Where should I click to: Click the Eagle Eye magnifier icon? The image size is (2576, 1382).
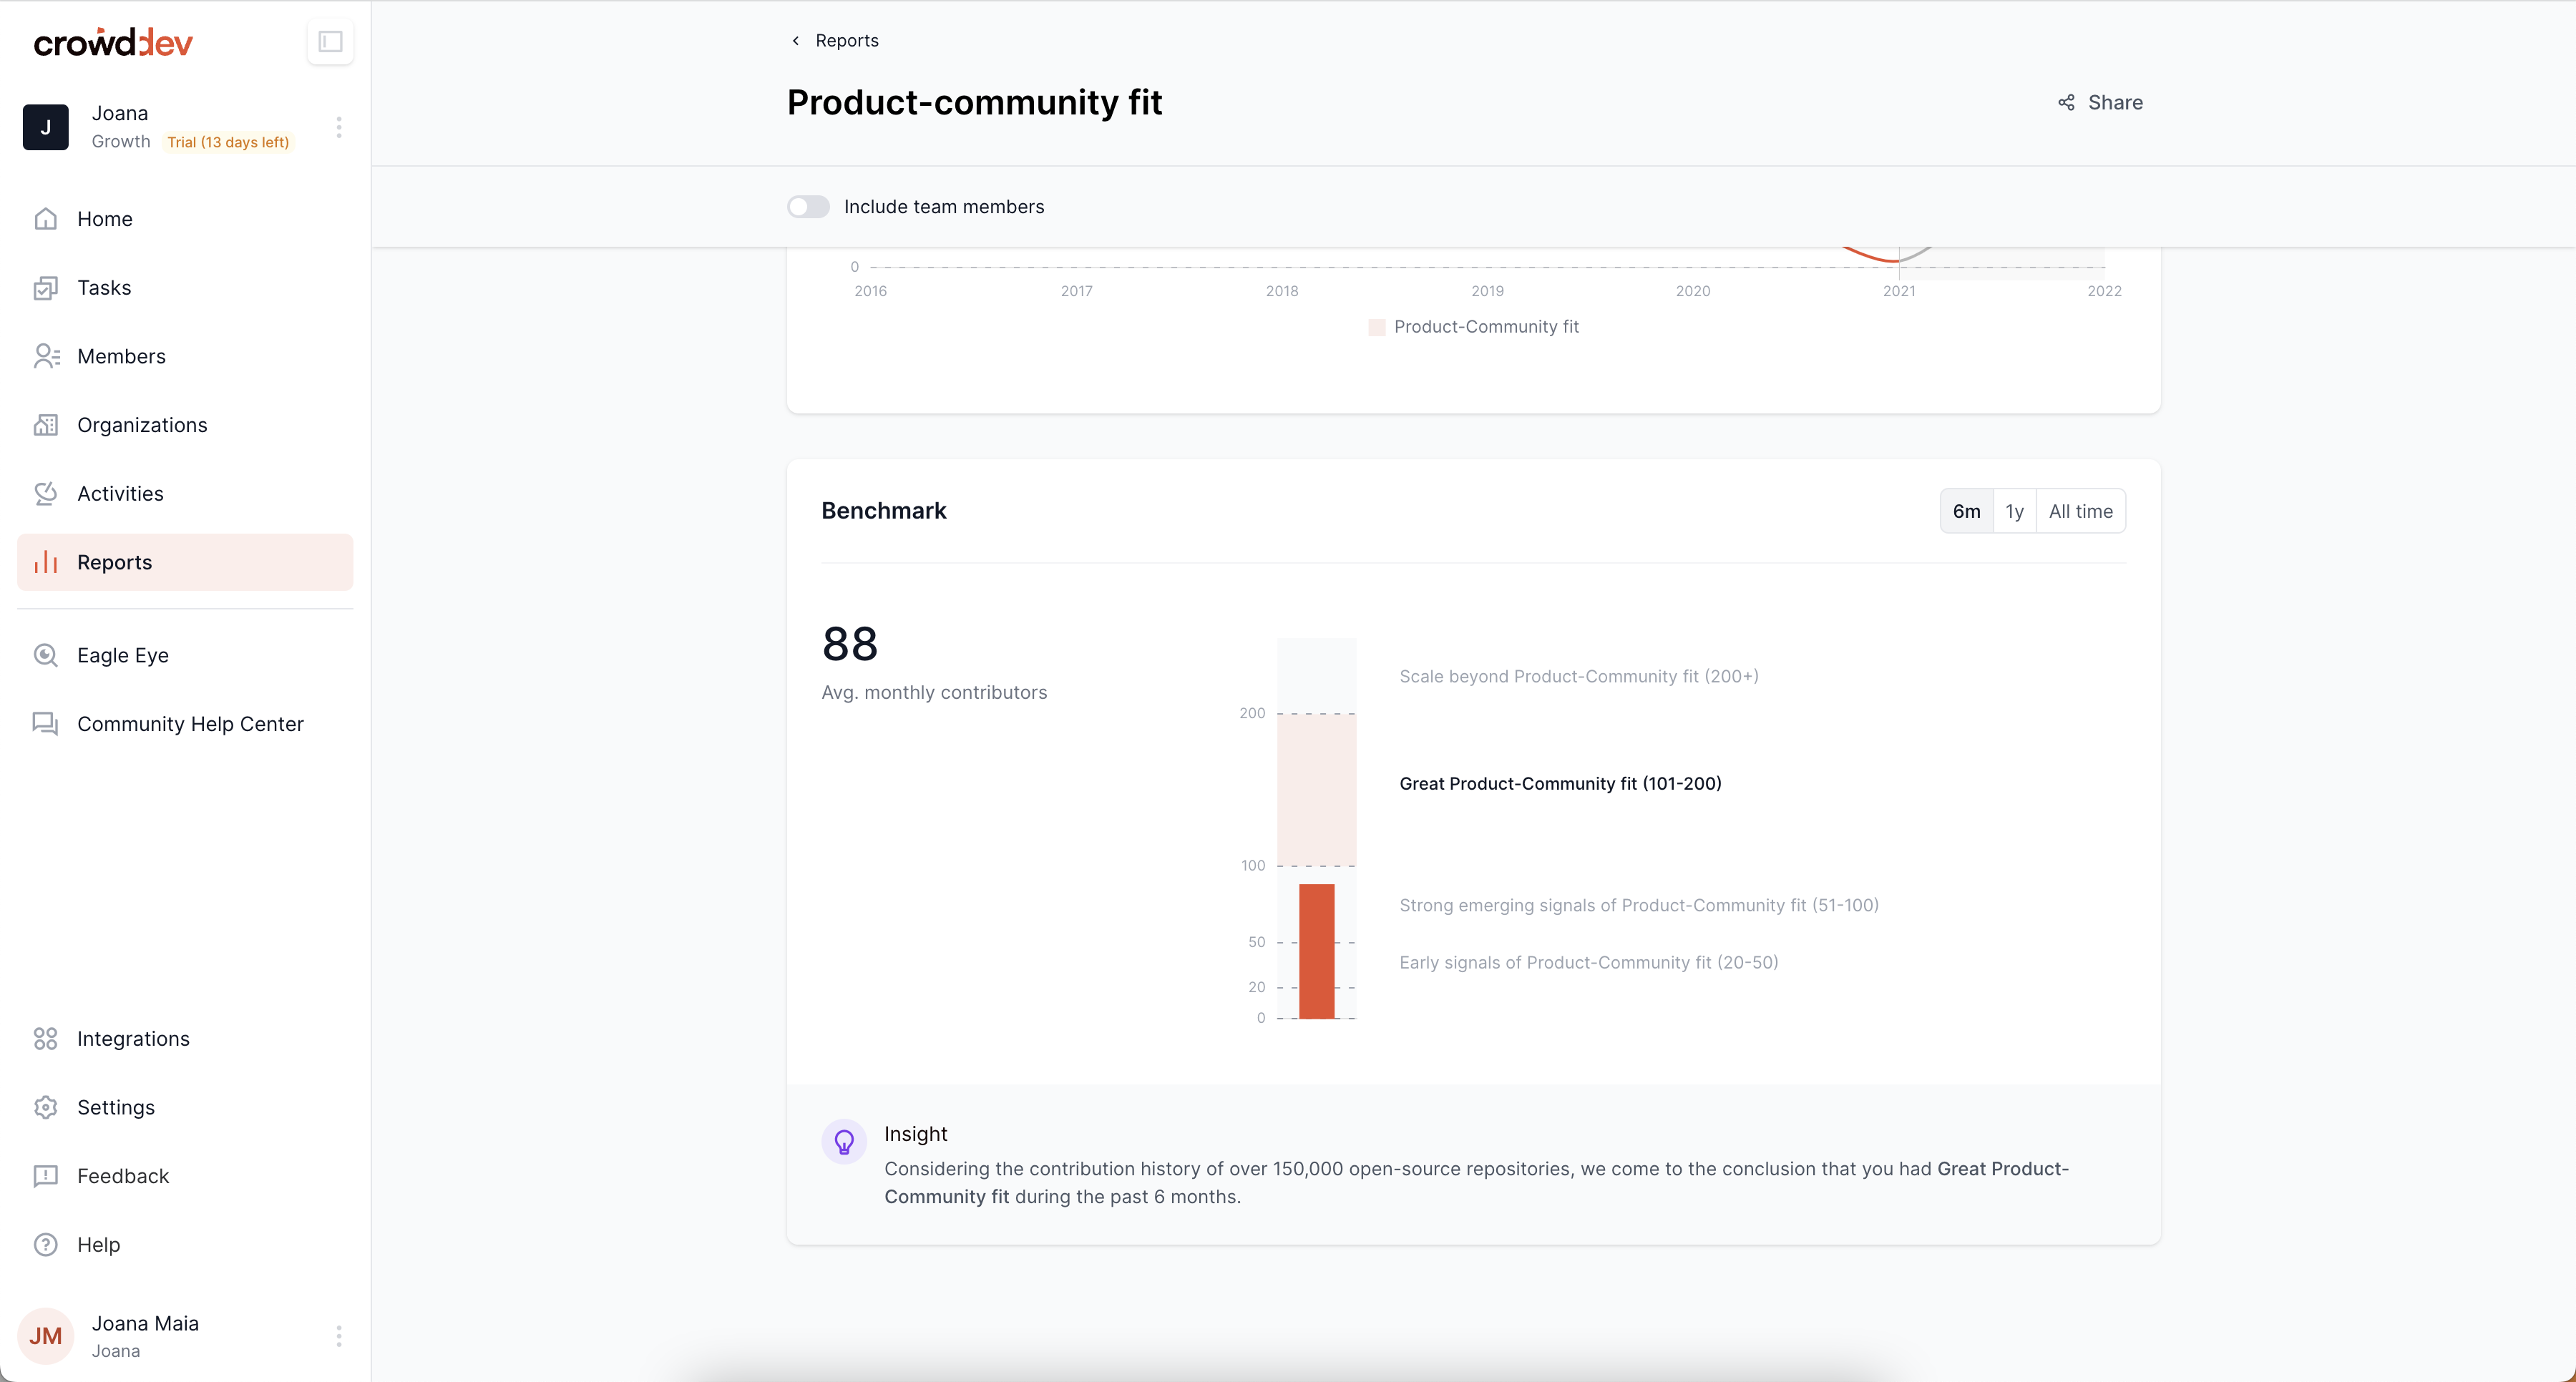tap(46, 655)
